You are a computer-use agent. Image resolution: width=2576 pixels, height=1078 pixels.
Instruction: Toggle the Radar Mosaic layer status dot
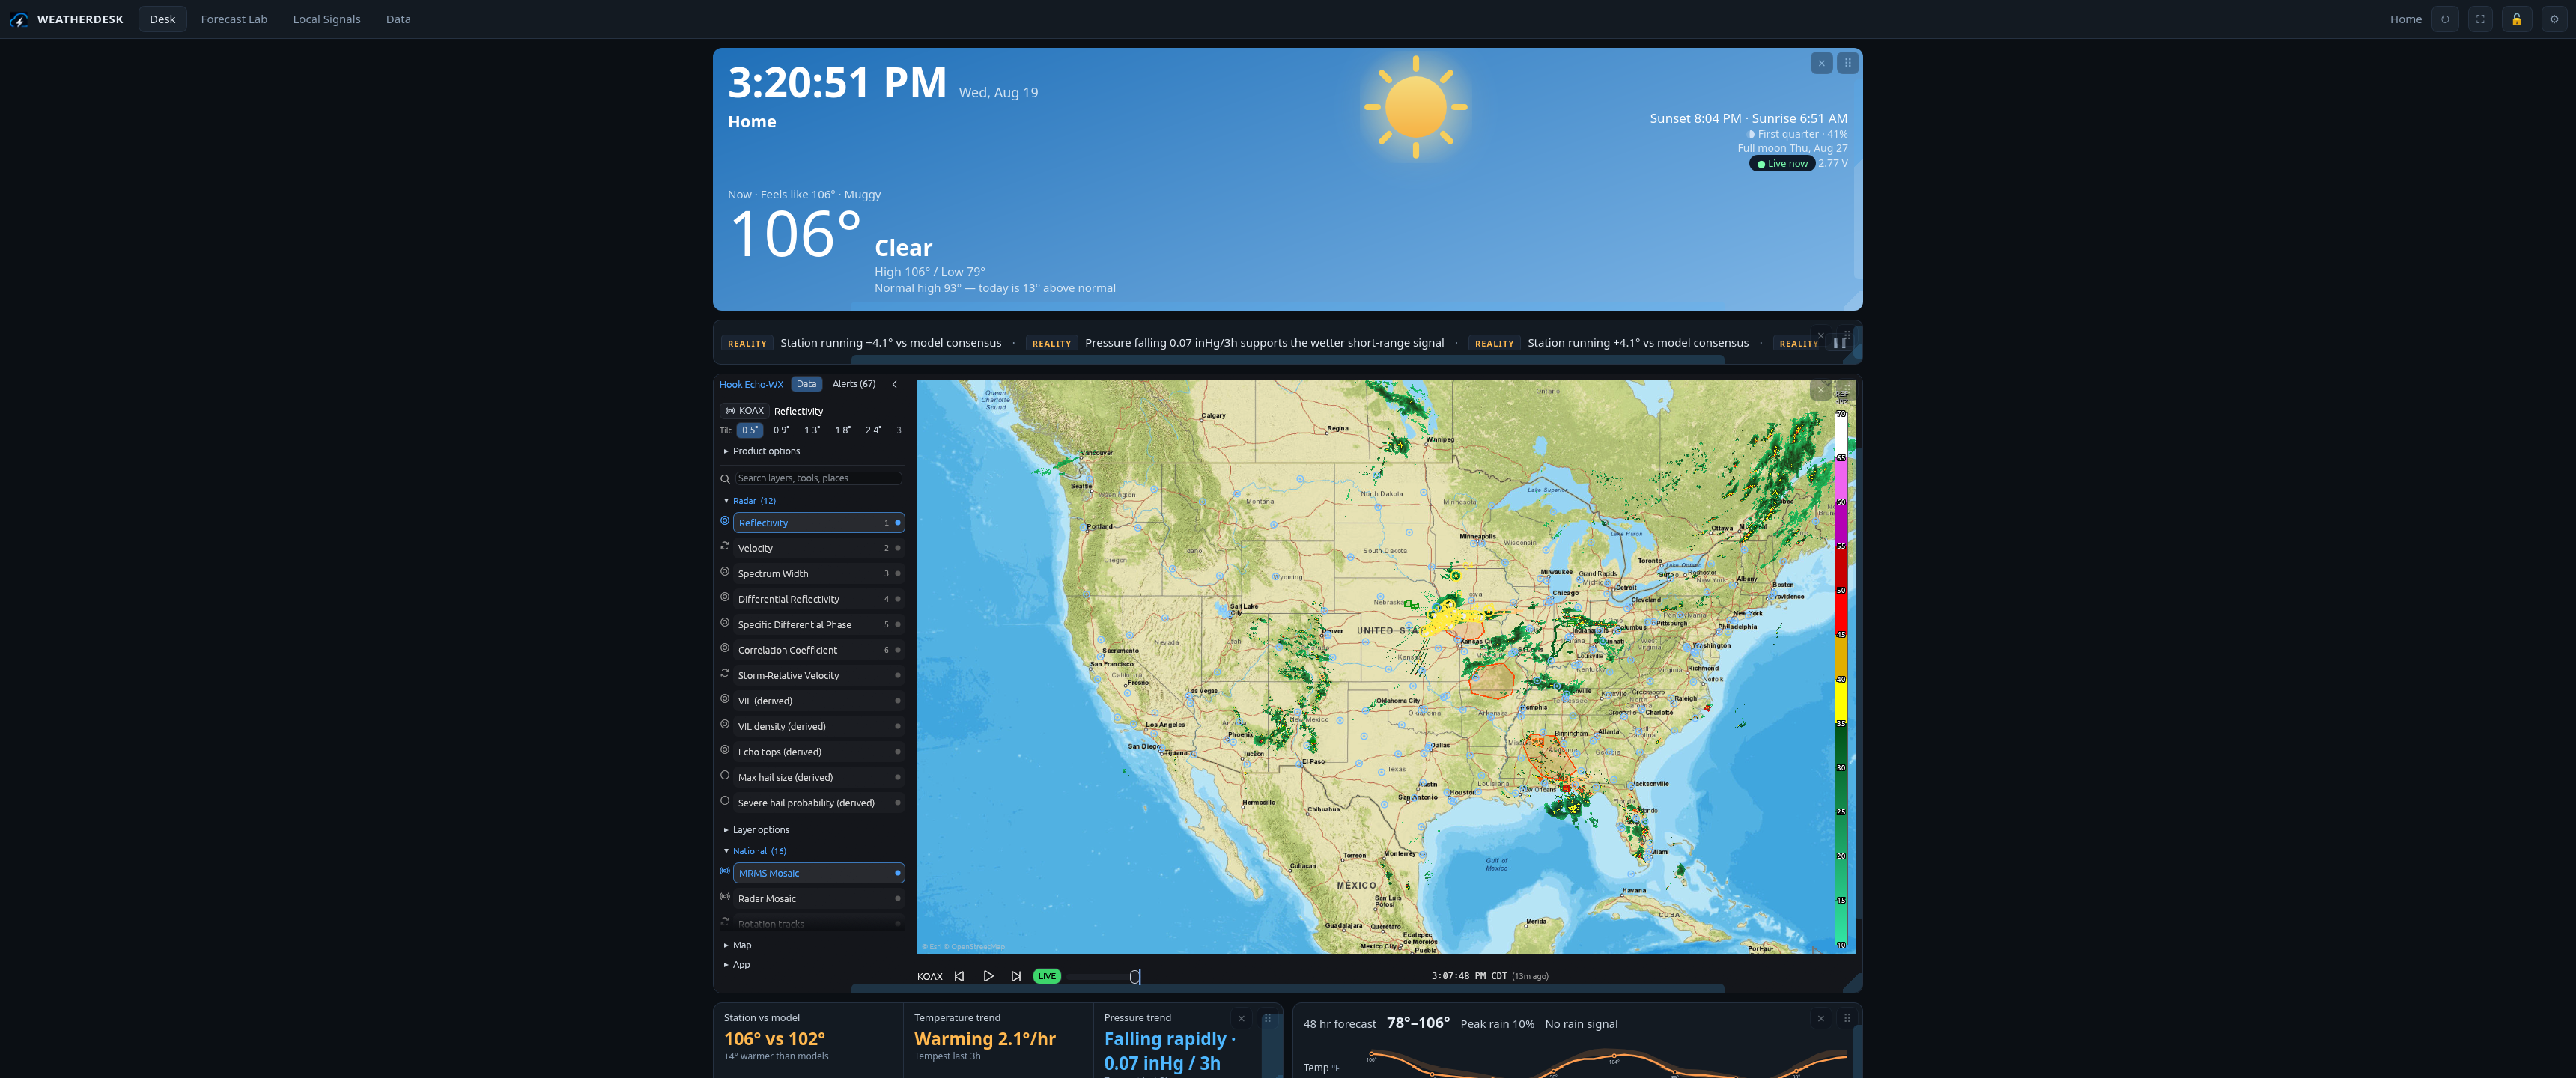pyautogui.click(x=898, y=899)
